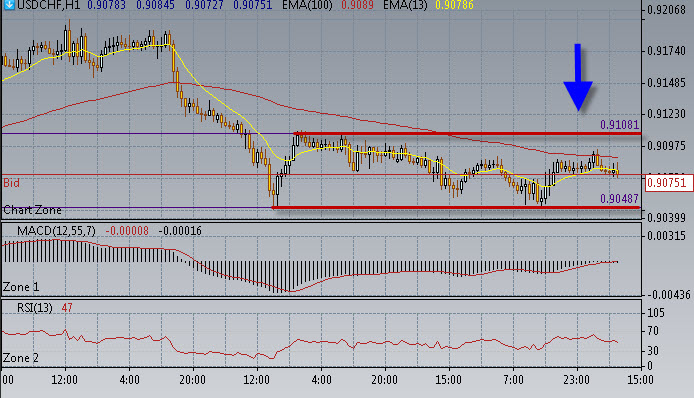
Task: Click the 0.91485 price axis label
Action: click(666, 83)
